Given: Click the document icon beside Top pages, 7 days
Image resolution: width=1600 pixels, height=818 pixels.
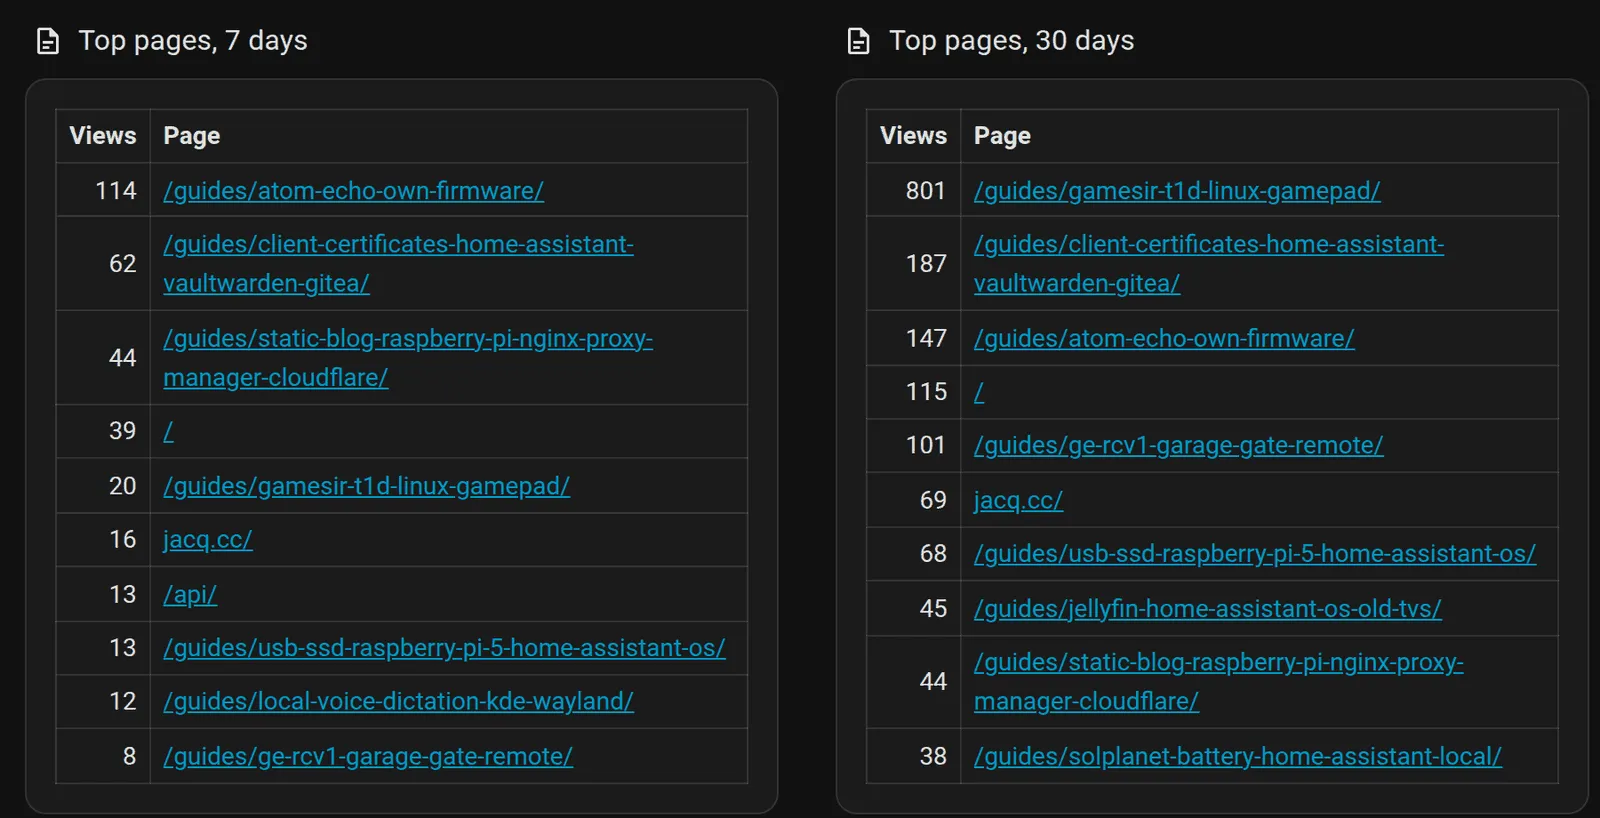Looking at the screenshot, I should coord(48,41).
